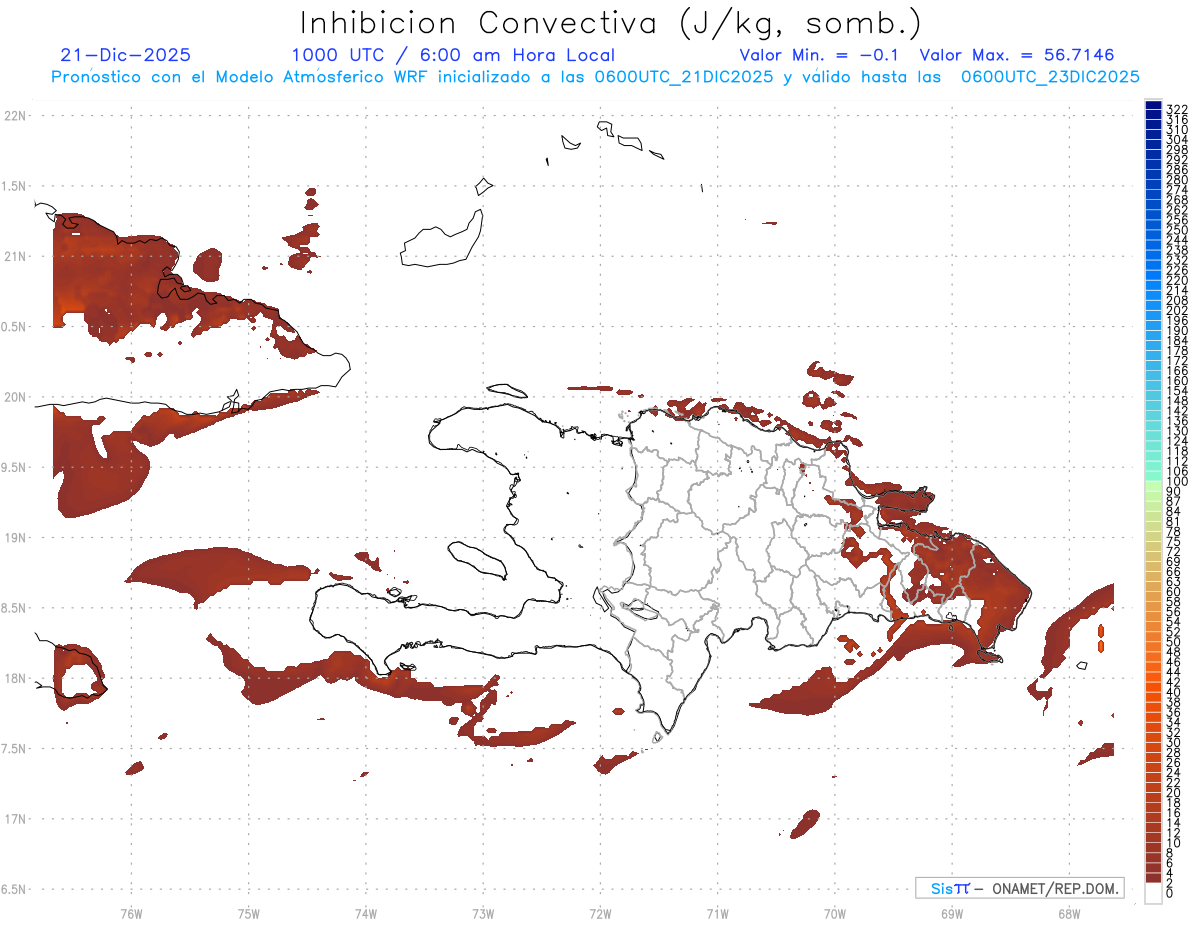The height and width of the screenshot is (927, 1200).
Task: Click the "8.5N" latitude label
Action: (x=15, y=608)
